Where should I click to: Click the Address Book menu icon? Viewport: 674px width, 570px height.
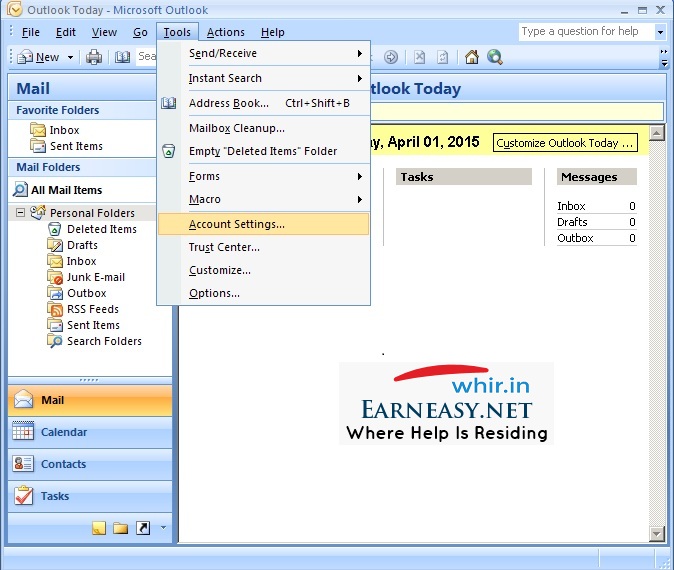[x=168, y=103]
